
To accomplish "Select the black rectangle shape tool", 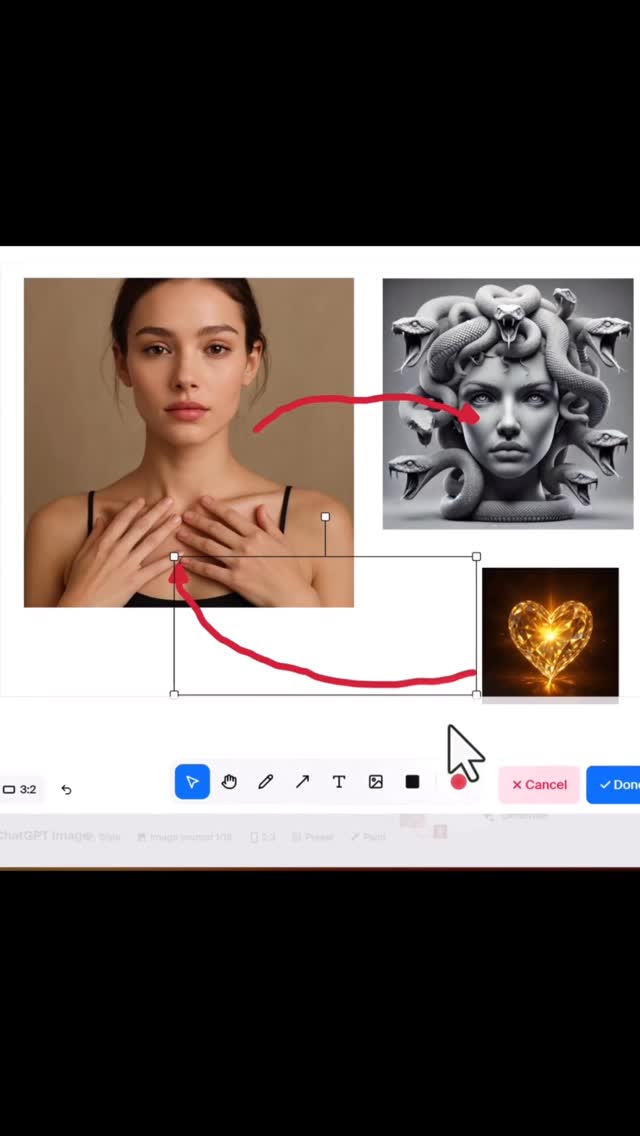I will pyautogui.click(x=412, y=782).
